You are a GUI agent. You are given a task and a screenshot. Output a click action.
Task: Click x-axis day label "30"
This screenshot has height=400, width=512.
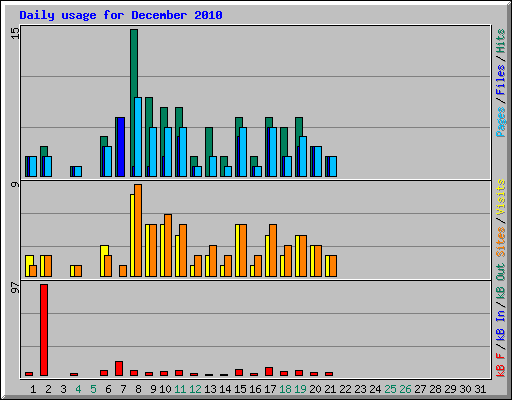click(x=465, y=389)
